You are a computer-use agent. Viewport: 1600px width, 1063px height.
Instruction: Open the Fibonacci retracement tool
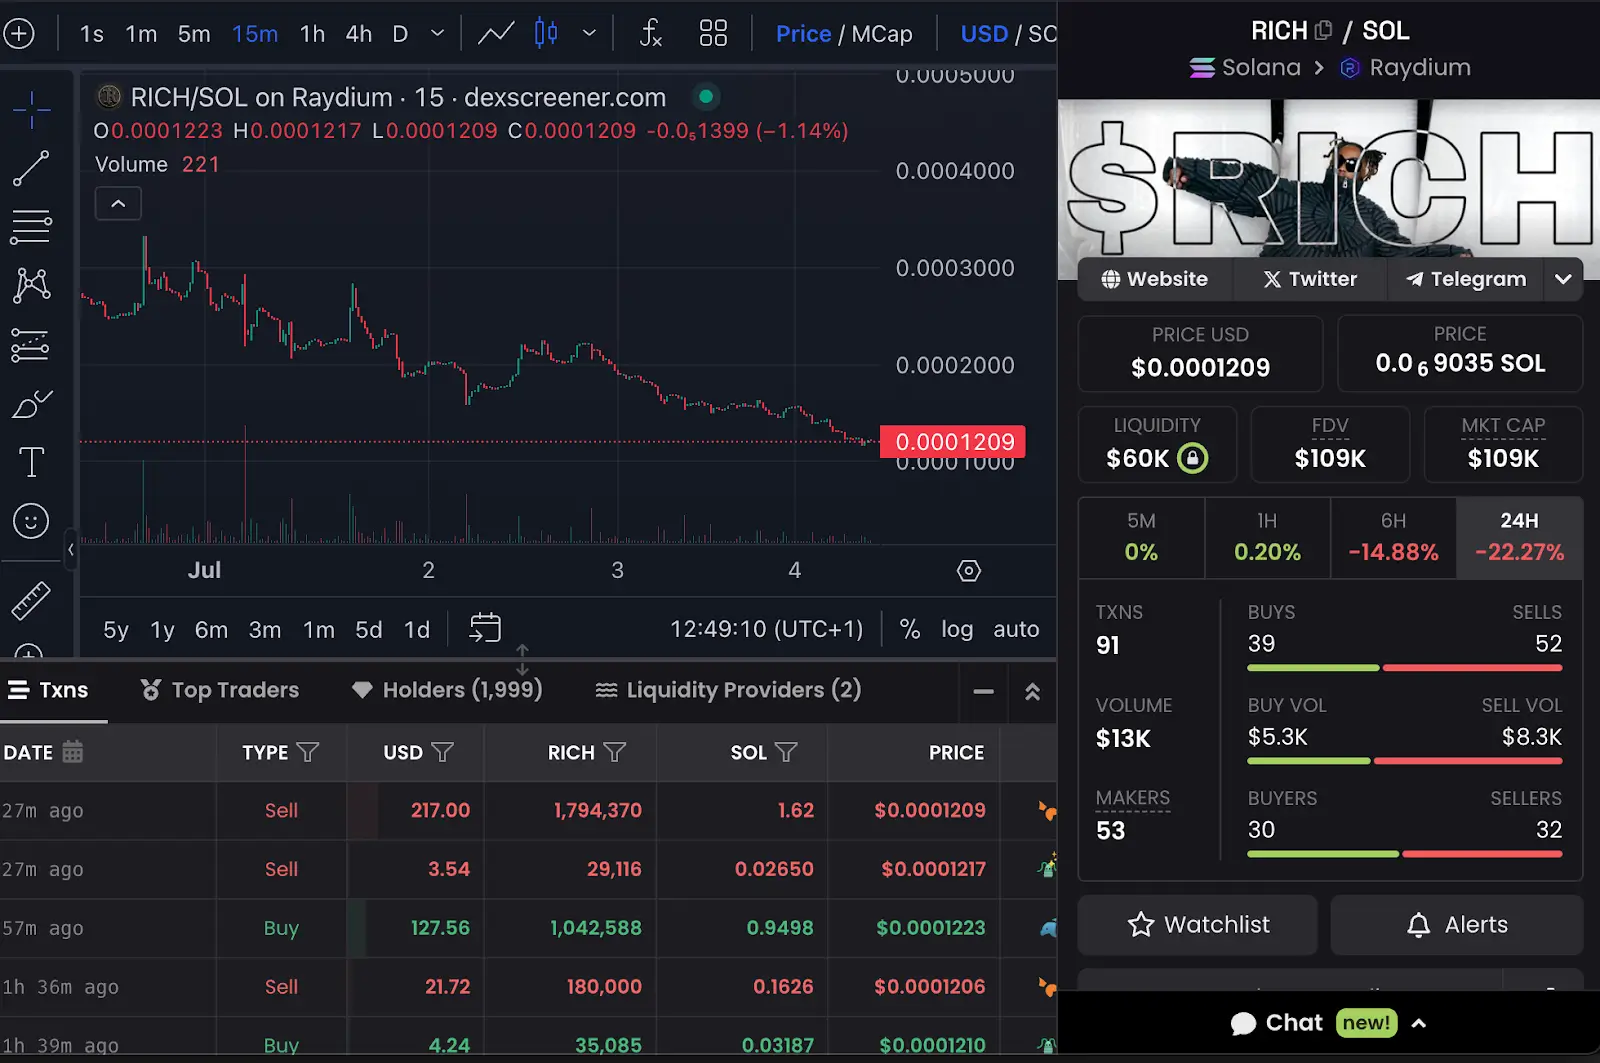(x=31, y=227)
